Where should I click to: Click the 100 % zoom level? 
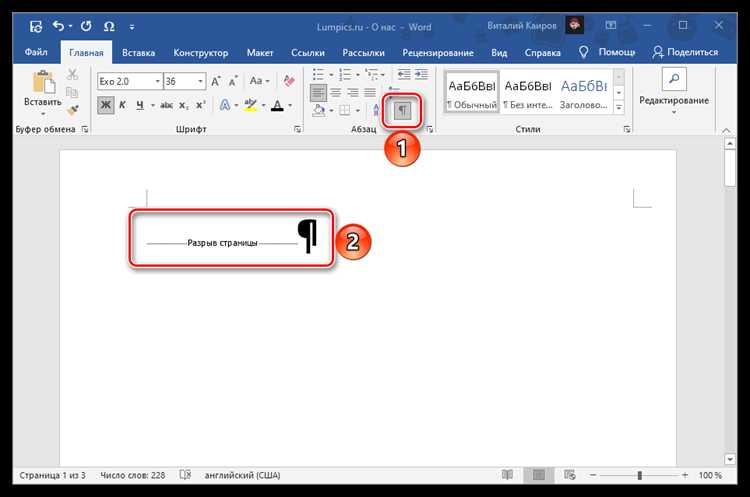coord(710,475)
